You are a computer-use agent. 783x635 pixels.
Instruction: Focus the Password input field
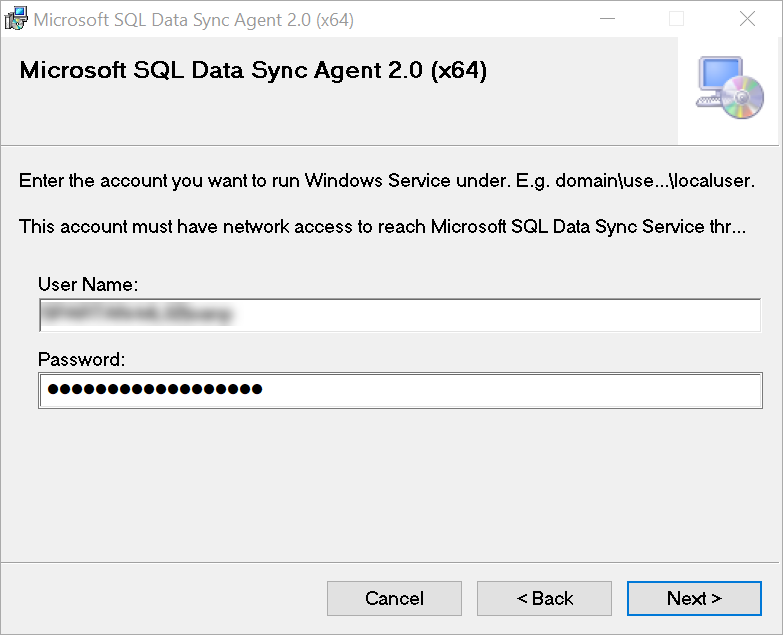(x=400, y=390)
